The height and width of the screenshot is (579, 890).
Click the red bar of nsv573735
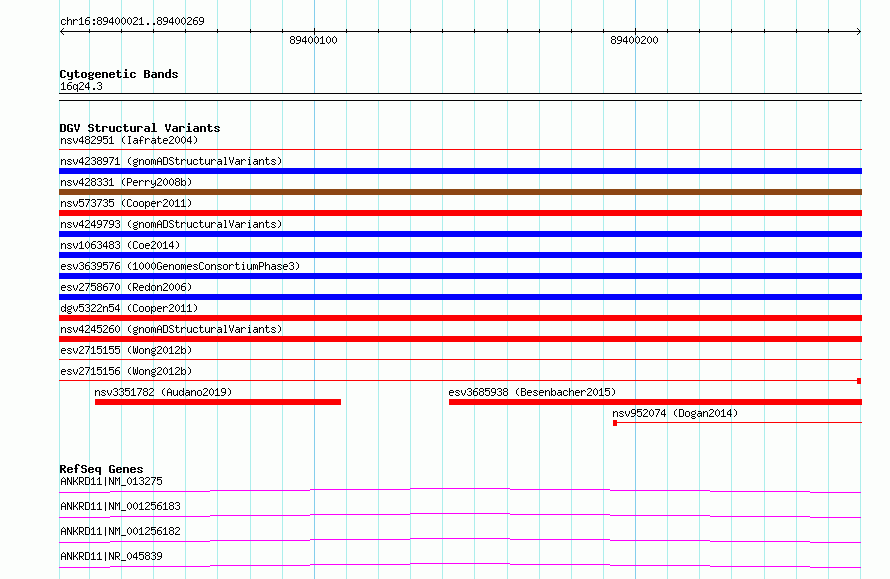click(x=460, y=213)
